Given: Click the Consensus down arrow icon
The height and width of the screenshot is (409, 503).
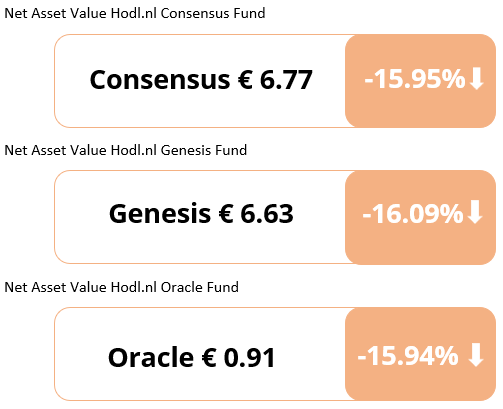Looking at the screenshot, I should (476, 79).
